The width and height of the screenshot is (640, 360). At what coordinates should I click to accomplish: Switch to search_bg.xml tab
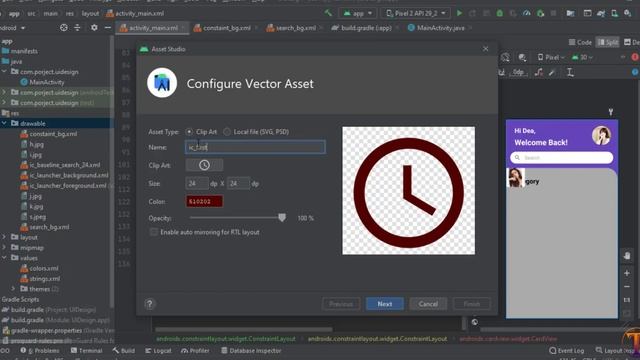tap(296, 28)
